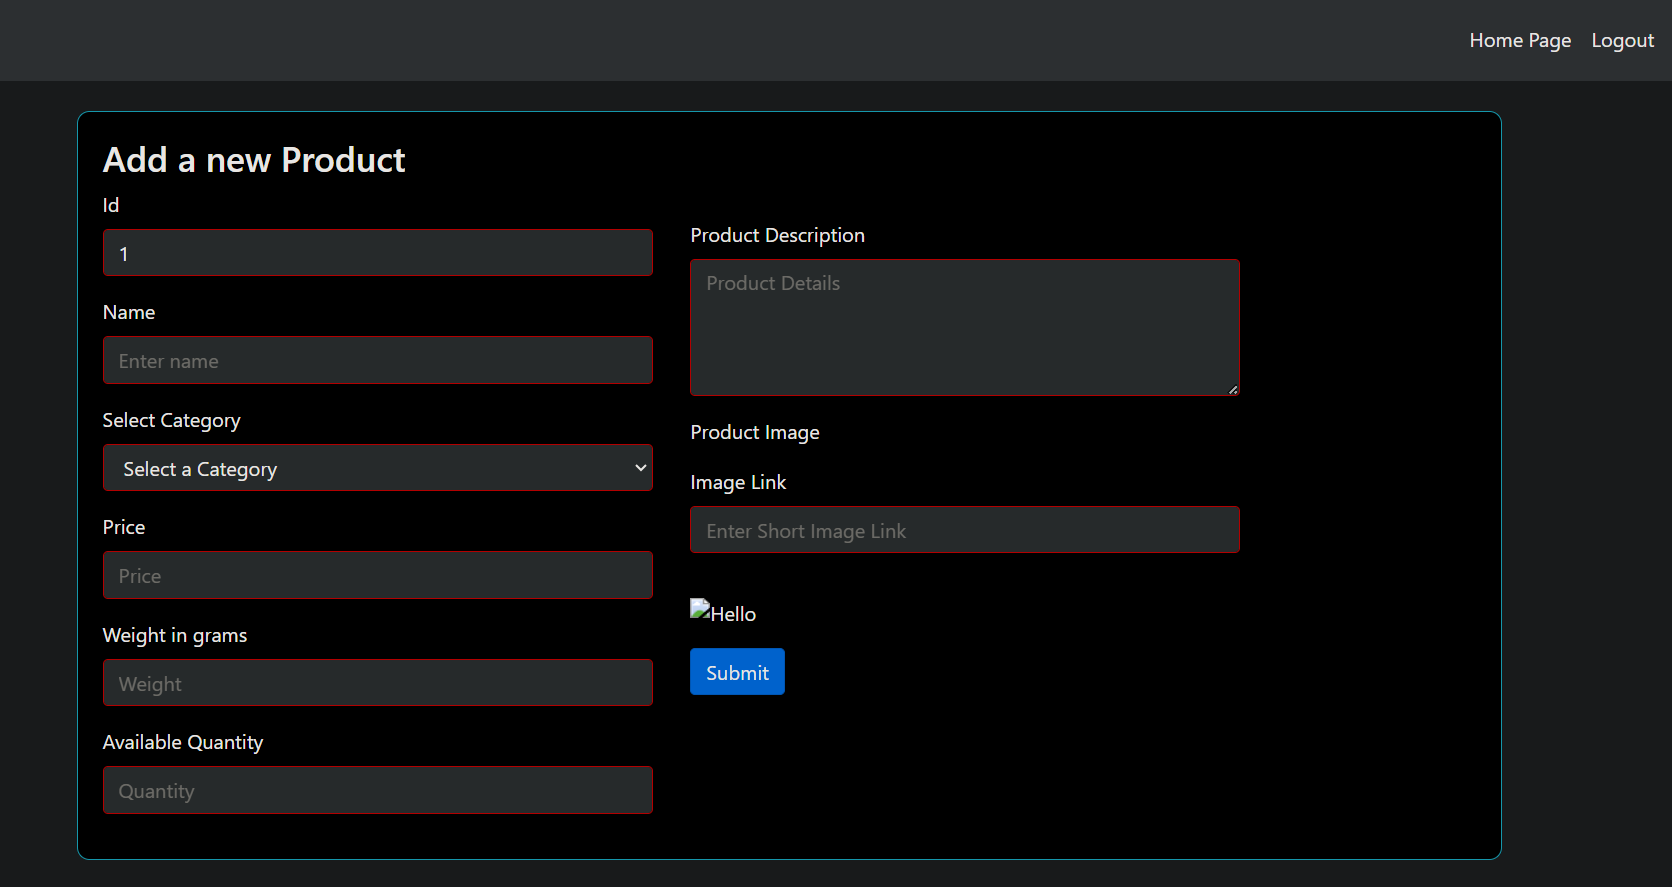Click the 'Product Image' label

pos(755,432)
